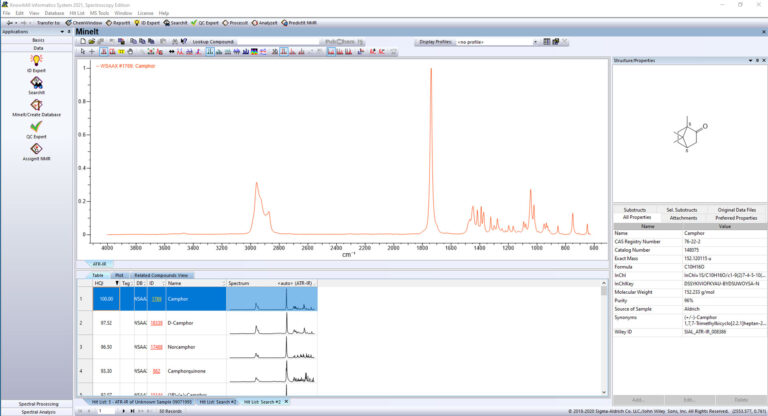Open the MineIt/Create Database application

point(36,109)
